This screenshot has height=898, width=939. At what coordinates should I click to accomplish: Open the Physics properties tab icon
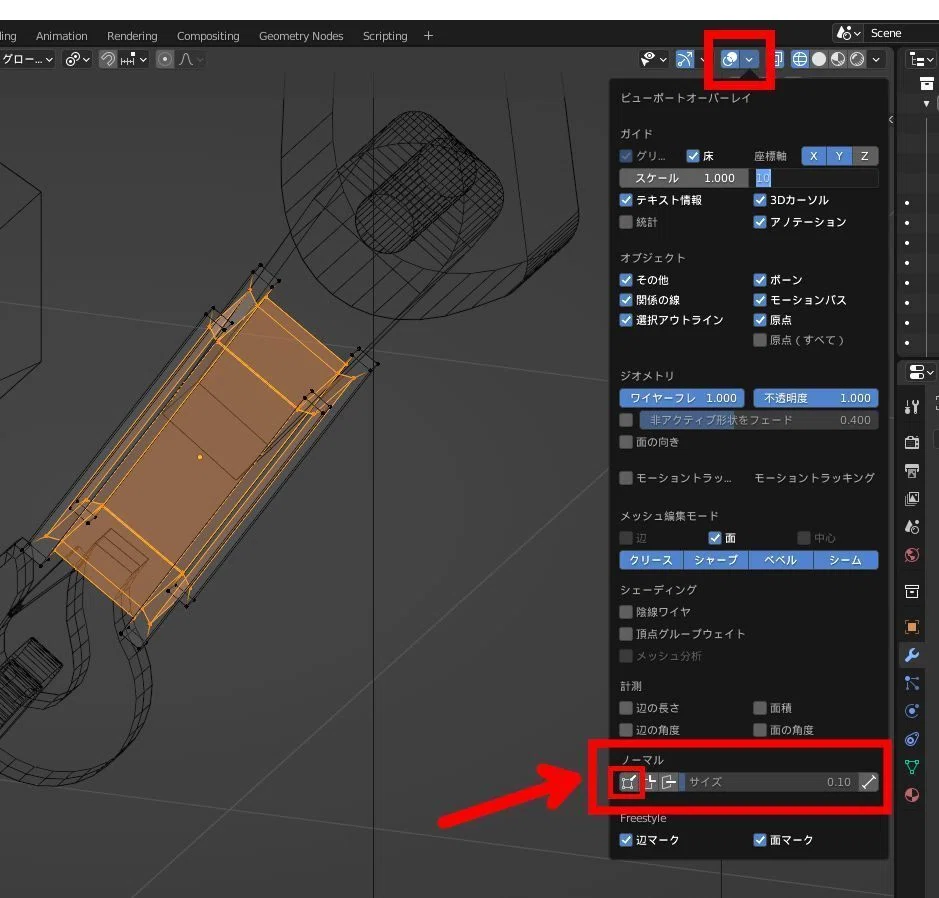(911, 711)
